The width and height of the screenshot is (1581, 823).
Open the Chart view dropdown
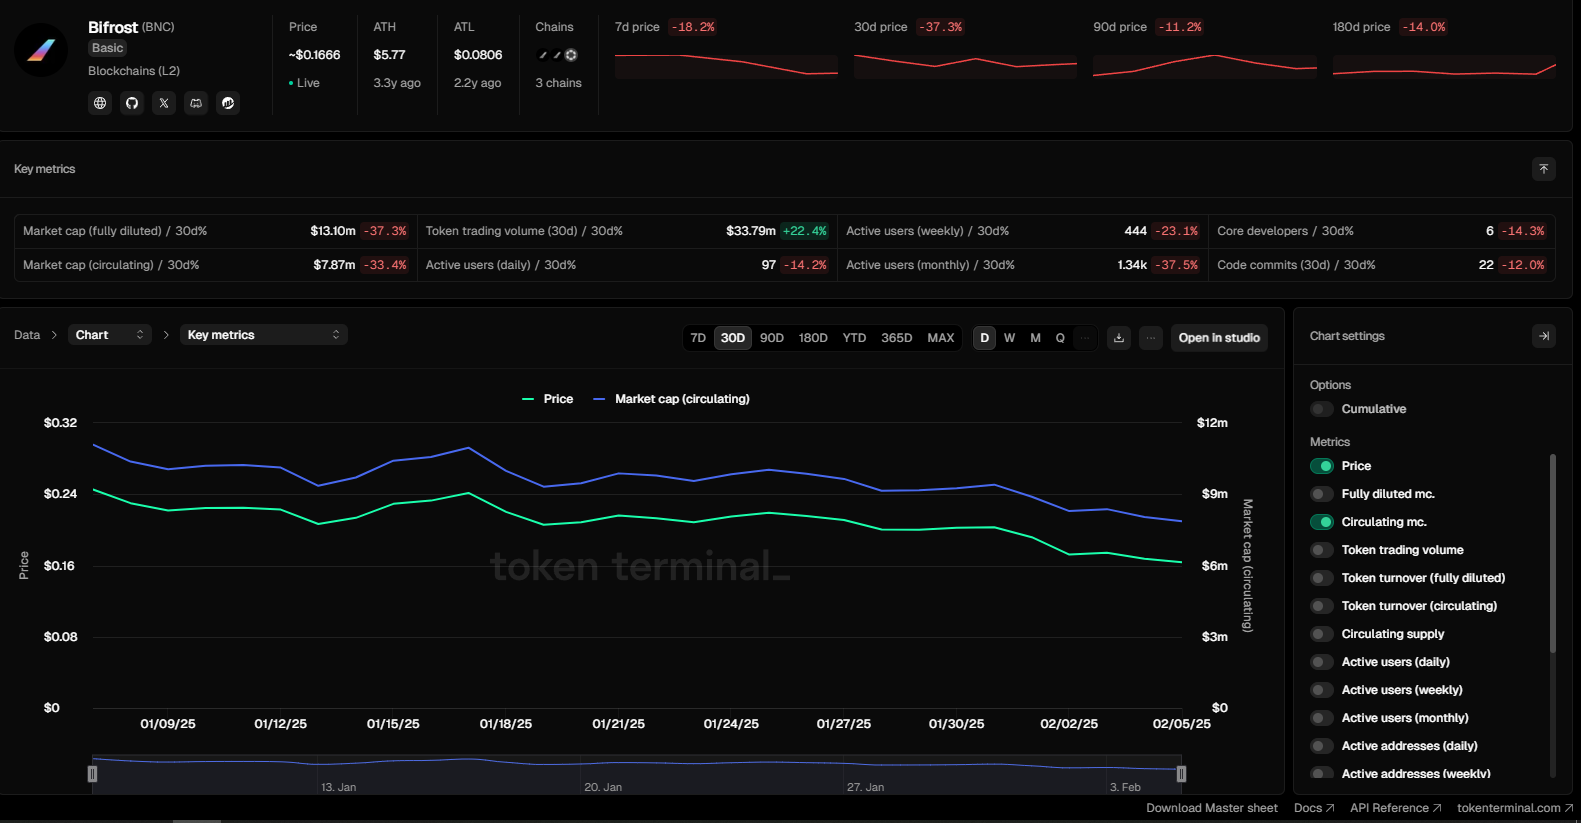[110, 335]
